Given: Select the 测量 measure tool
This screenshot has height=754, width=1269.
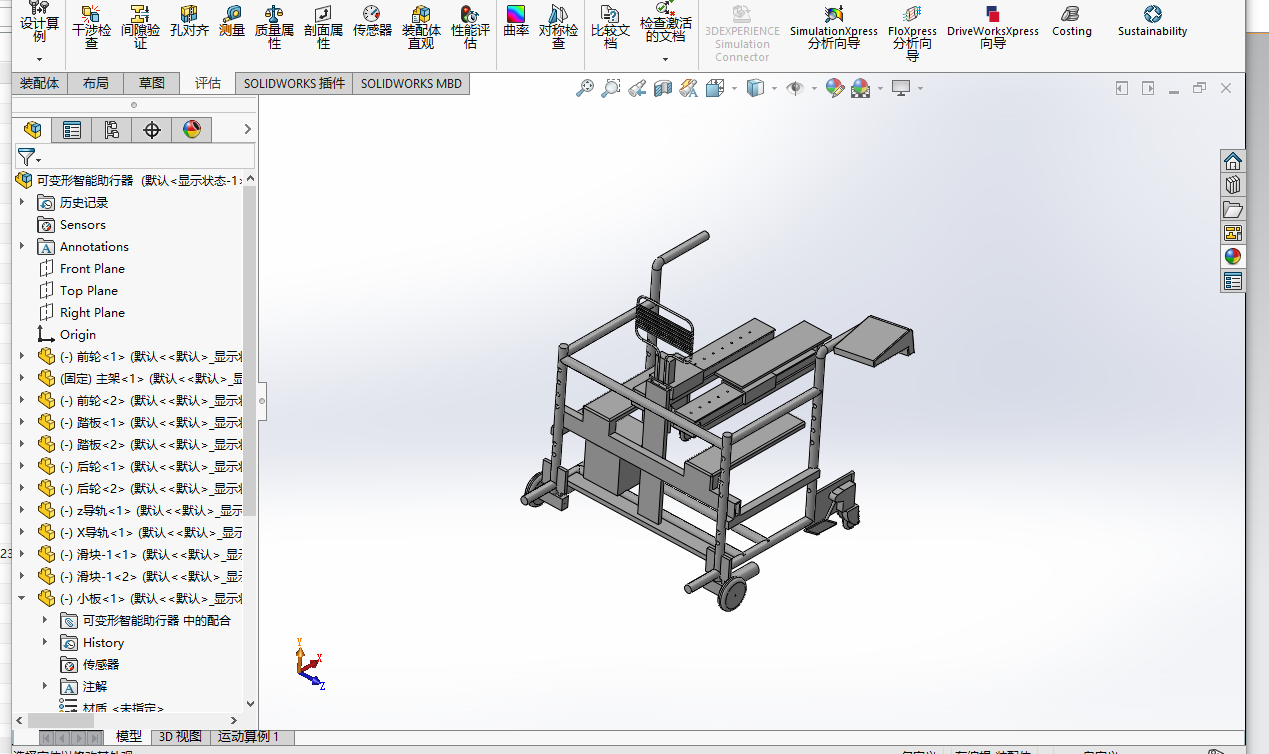Looking at the screenshot, I should point(231,22).
